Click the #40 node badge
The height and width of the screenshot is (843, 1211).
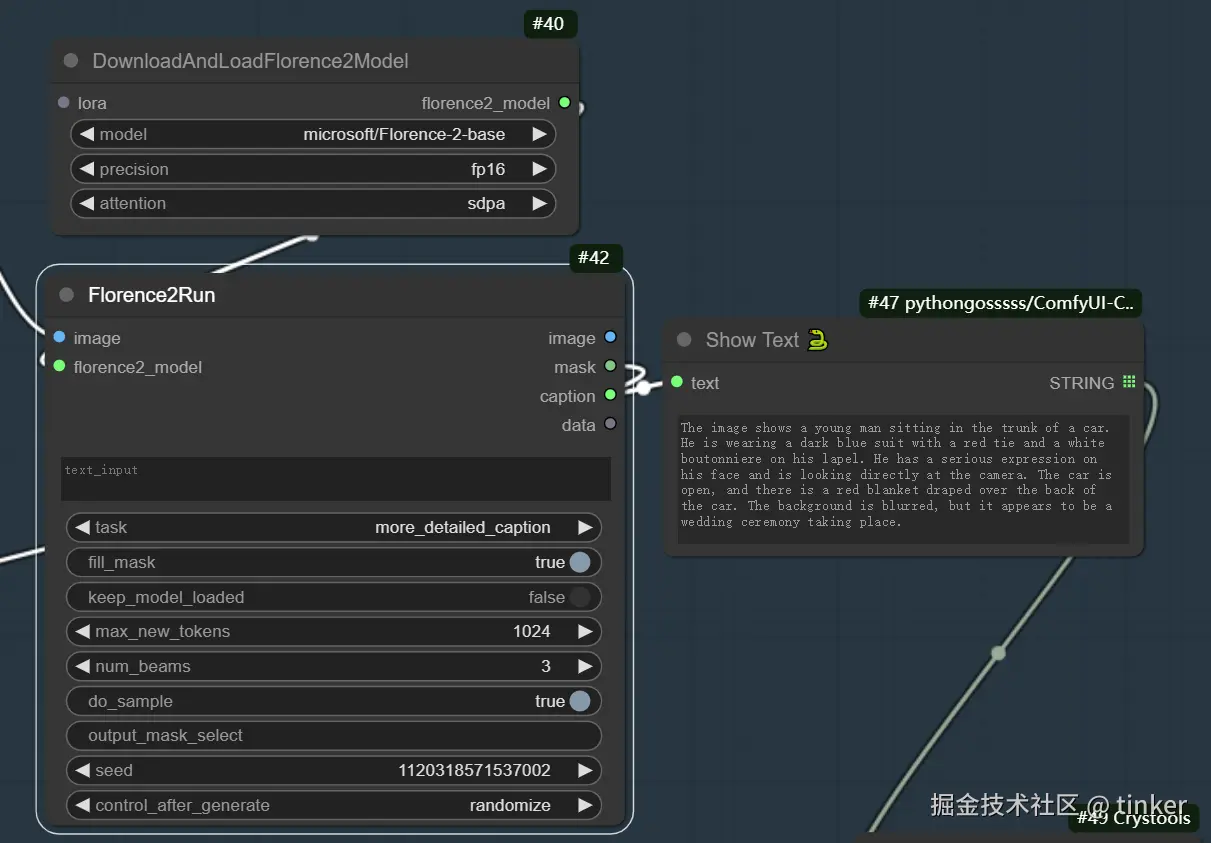pyautogui.click(x=550, y=24)
